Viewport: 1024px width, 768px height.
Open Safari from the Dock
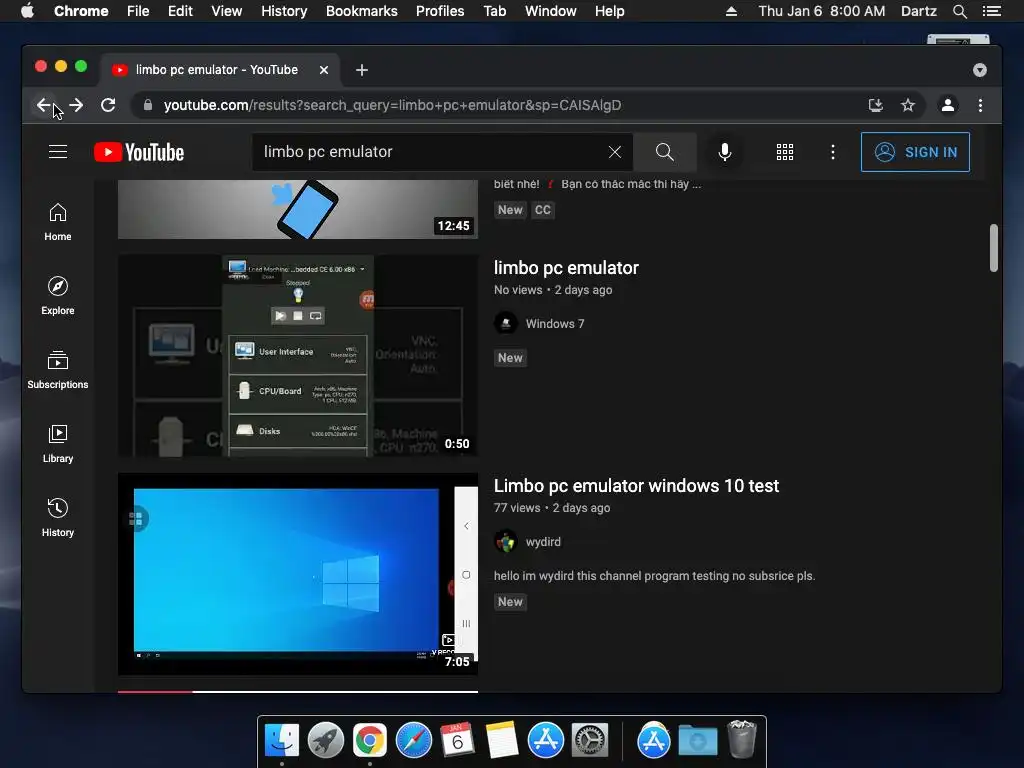(x=414, y=741)
